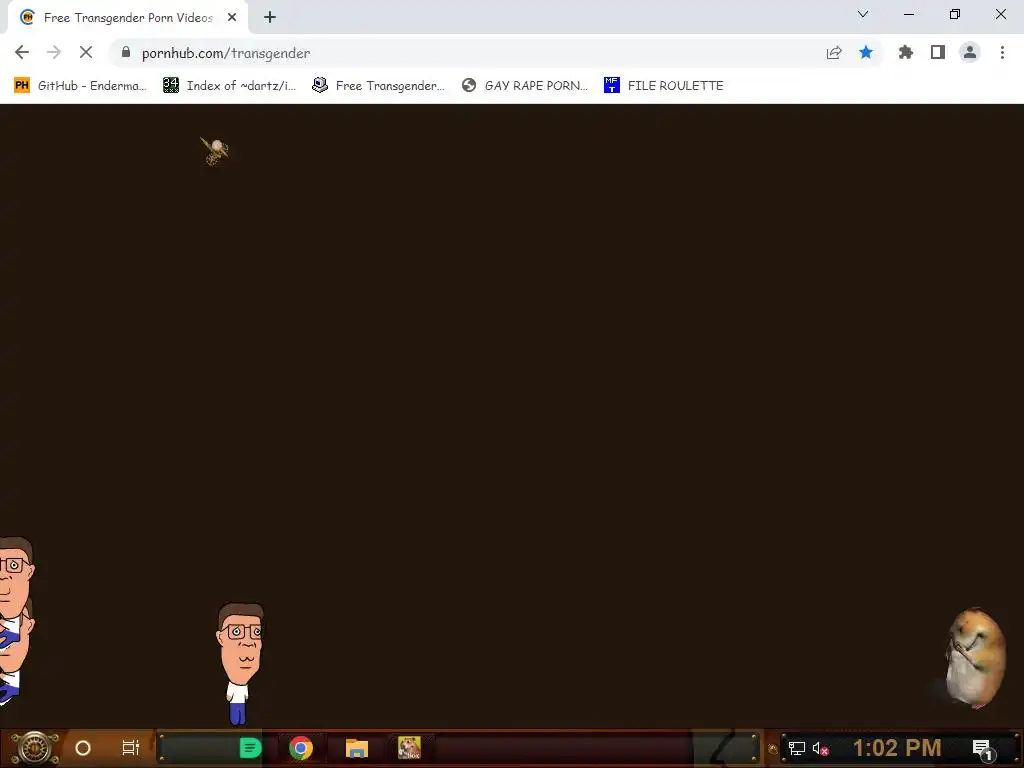Open the 'Free Transgender...' bookmark

(x=379, y=86)
